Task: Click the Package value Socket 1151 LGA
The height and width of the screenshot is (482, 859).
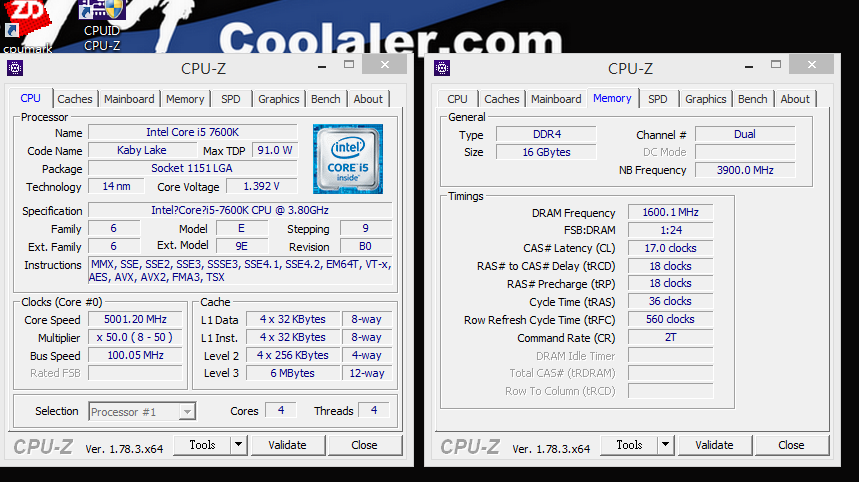Action: [x=192, y=168]
